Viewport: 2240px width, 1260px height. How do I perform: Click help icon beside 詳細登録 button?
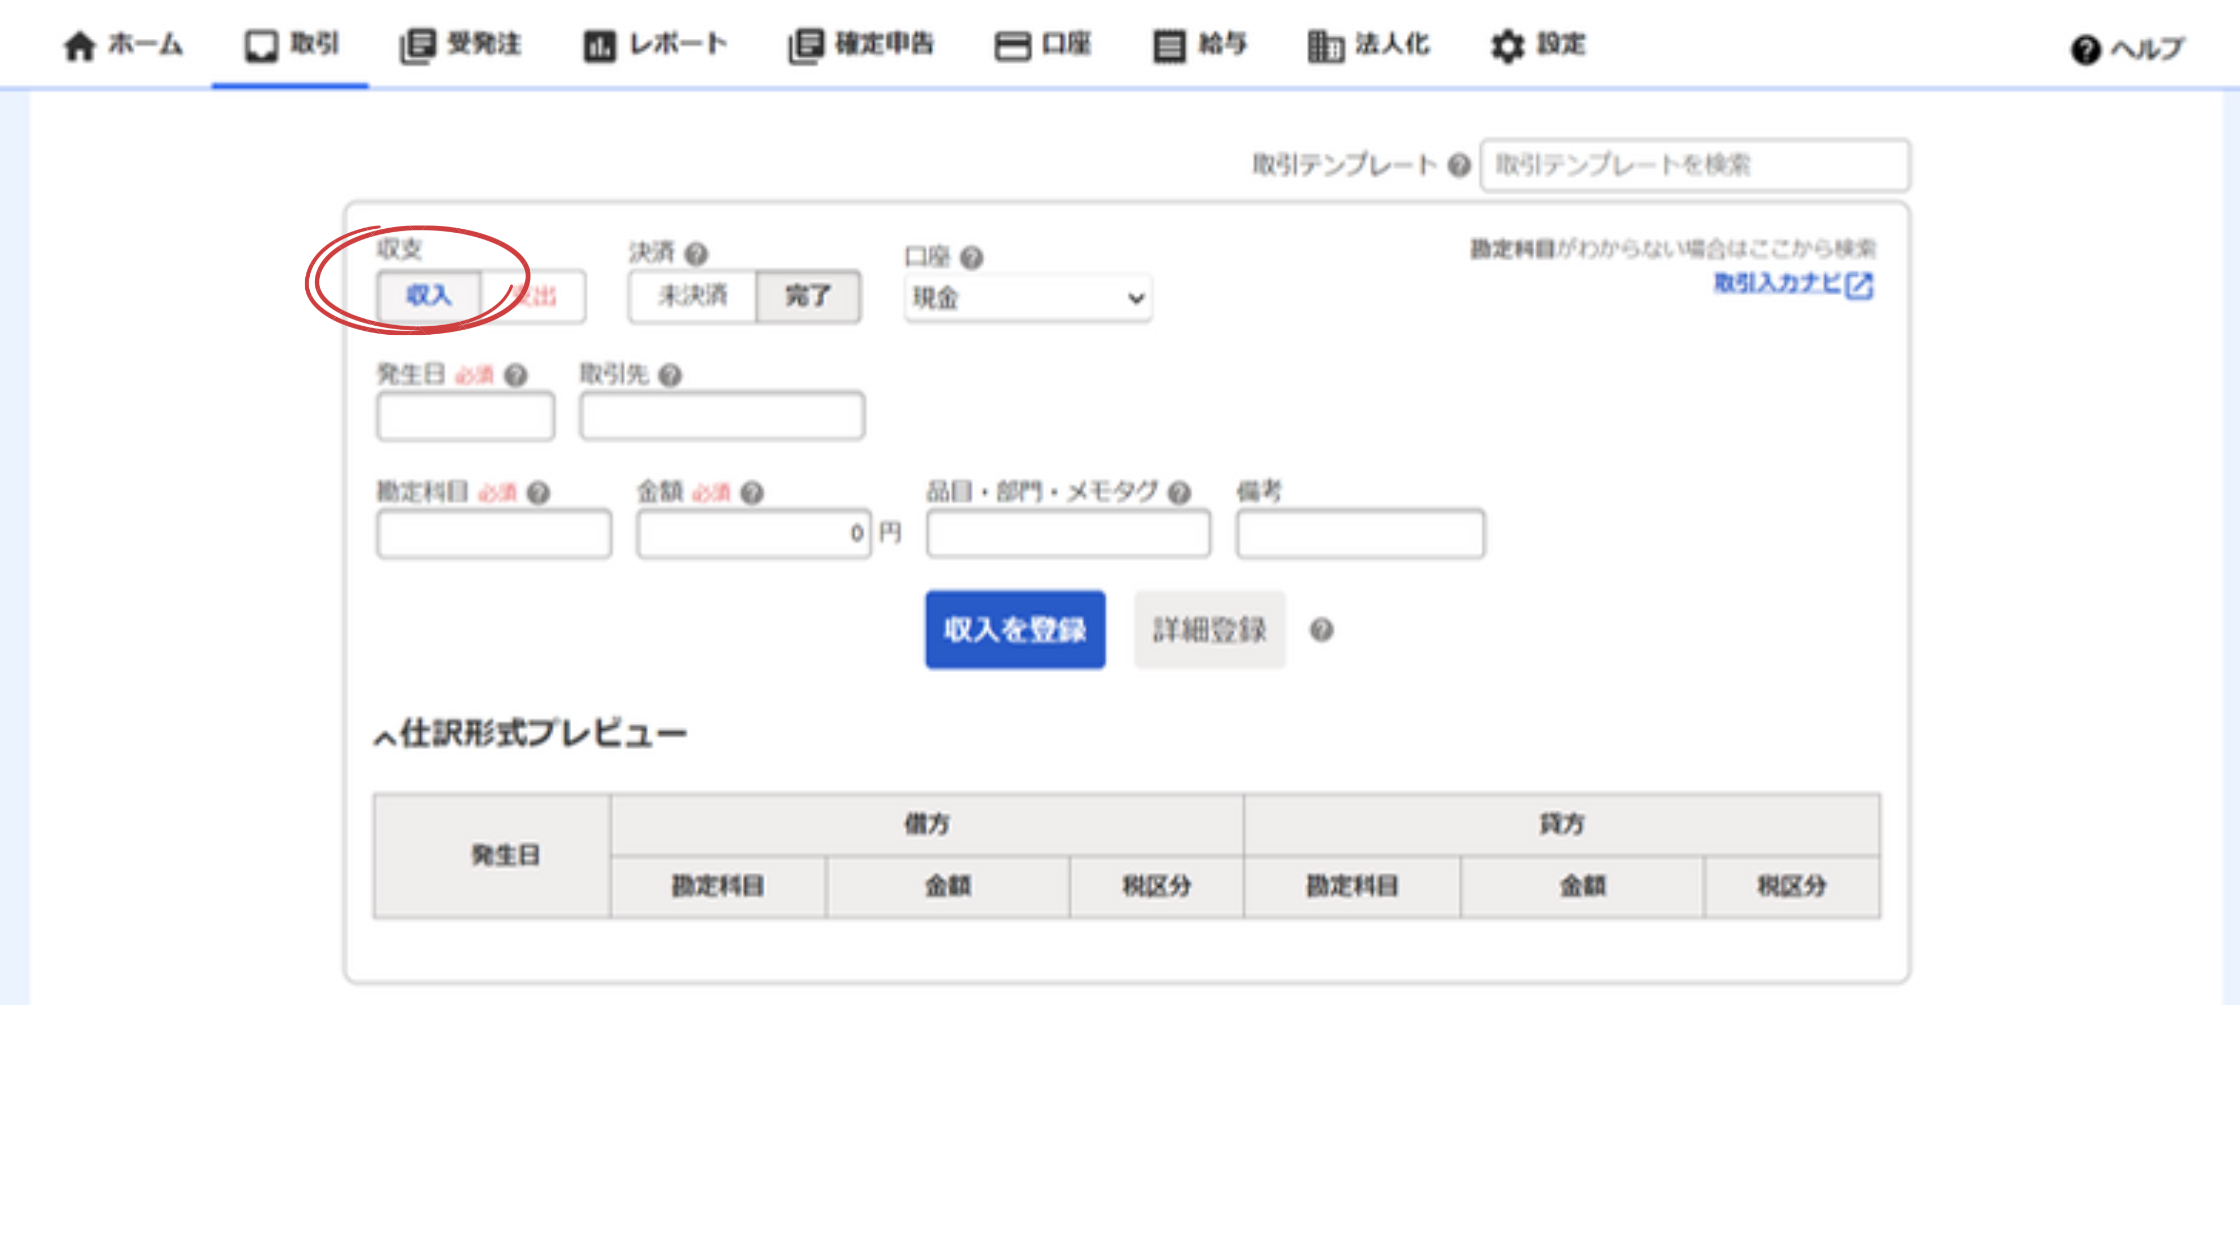[1321, 630]
